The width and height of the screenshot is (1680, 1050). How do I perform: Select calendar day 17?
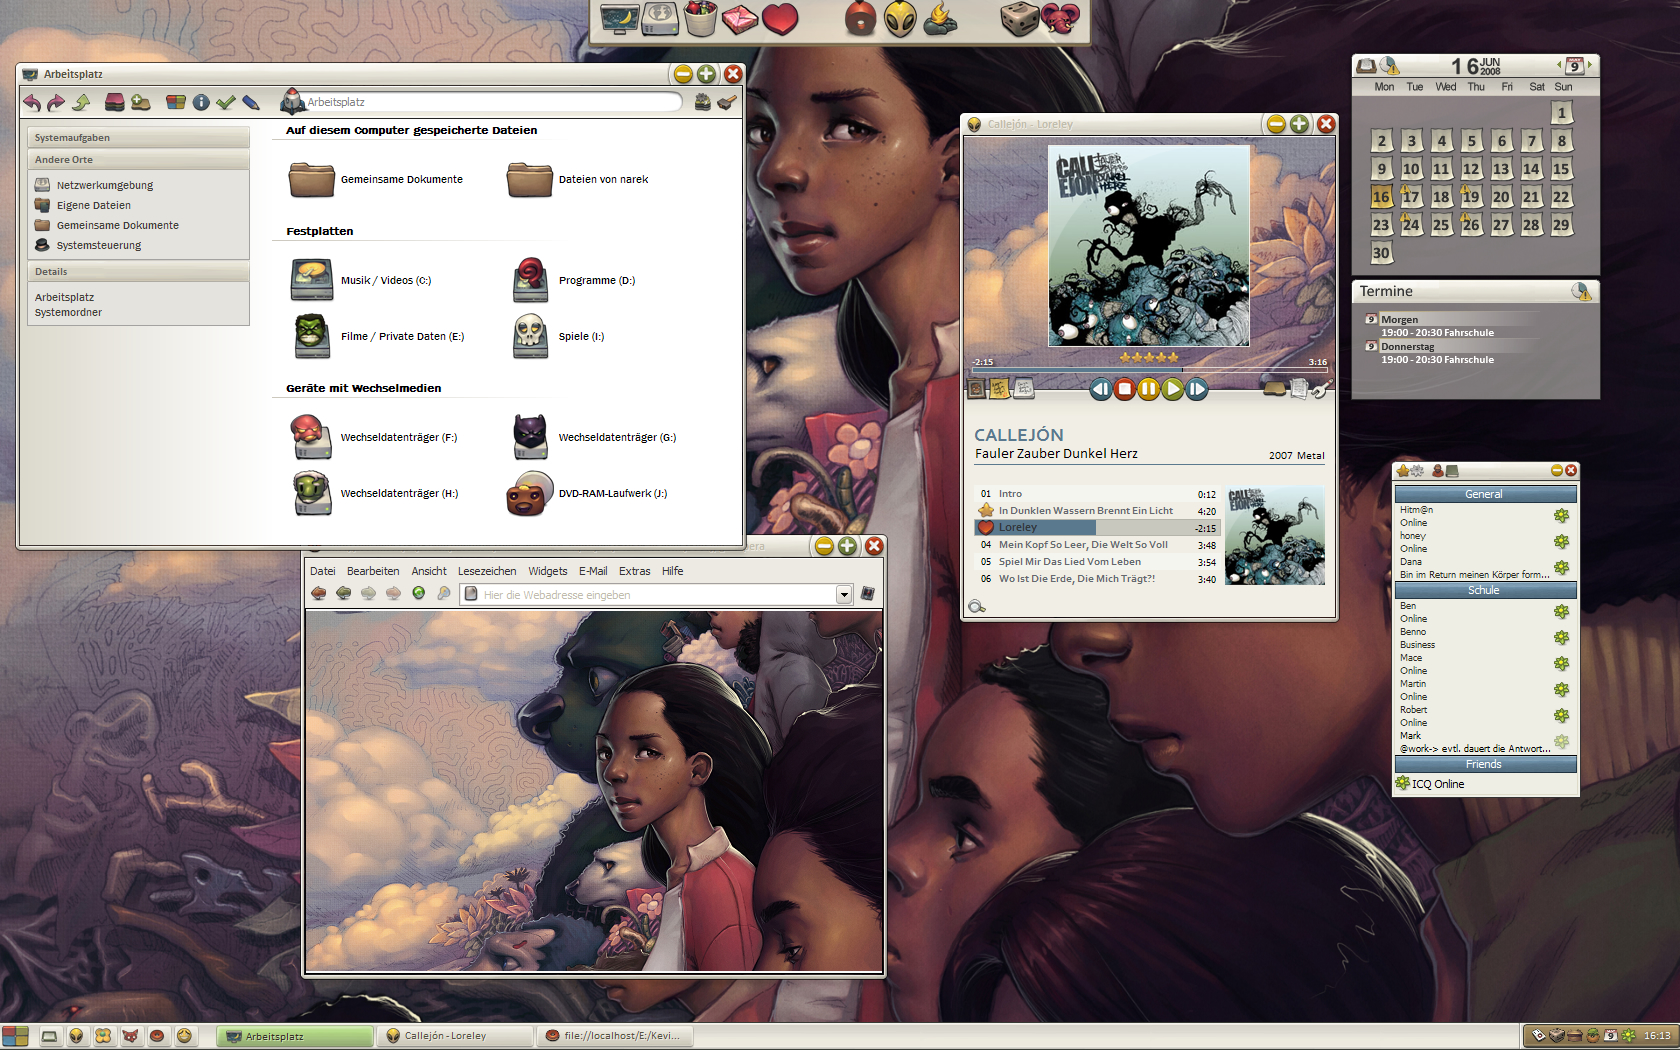click(x=1411, y=197)
